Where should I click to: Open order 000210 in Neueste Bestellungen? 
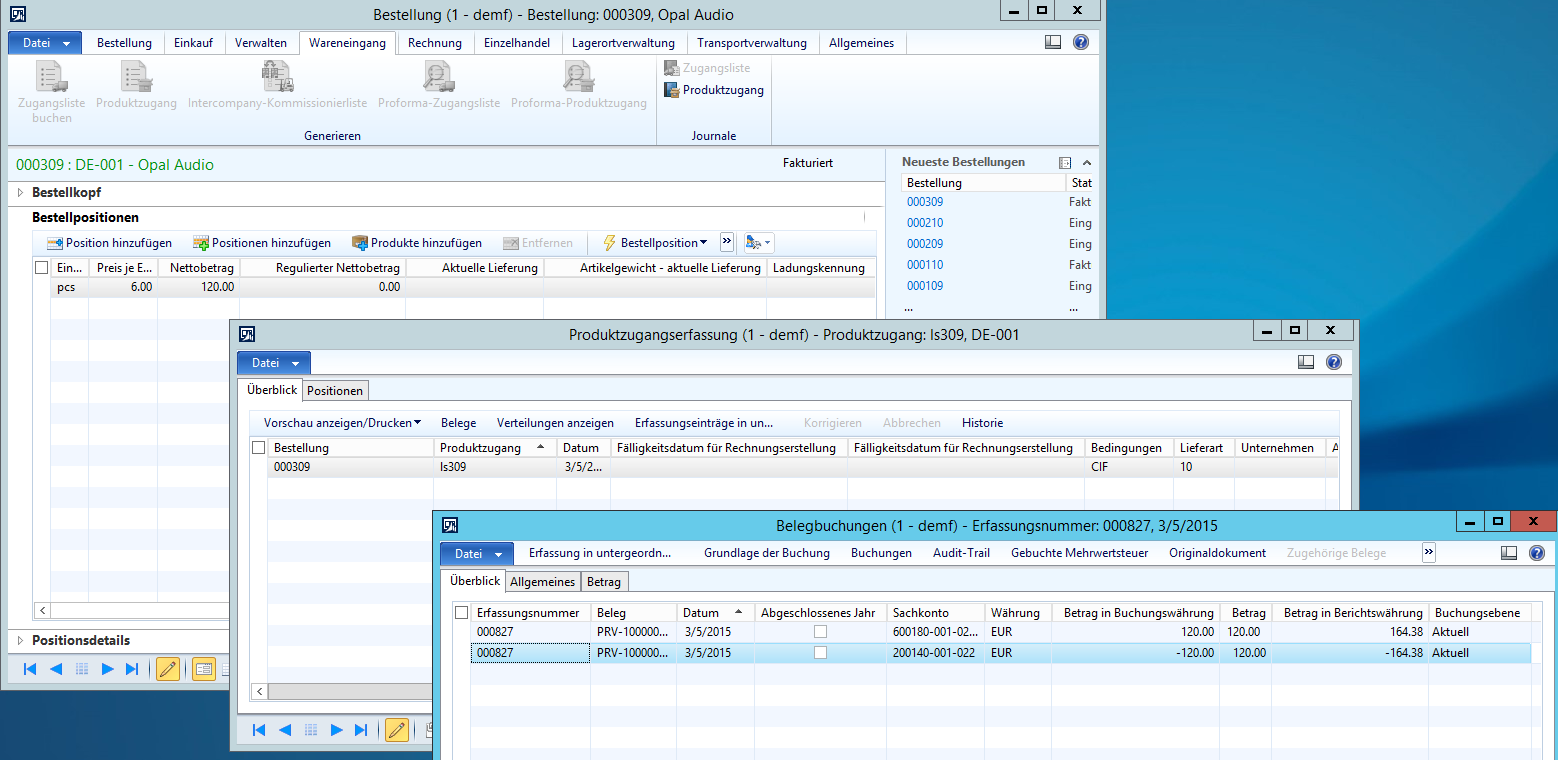925,223
